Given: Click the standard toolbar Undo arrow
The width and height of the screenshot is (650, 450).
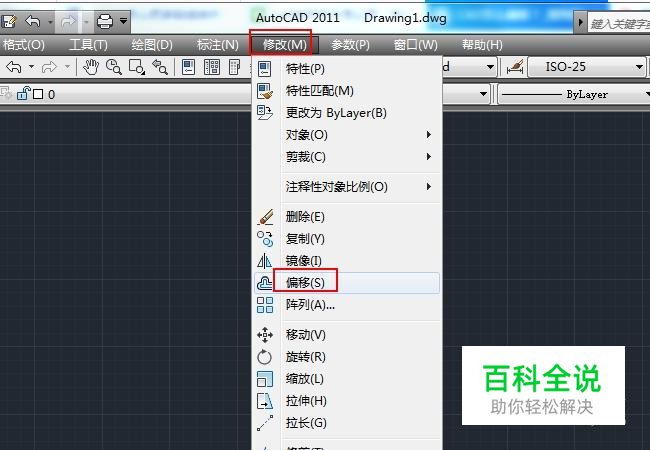Looking at the screenshot, I should [x=15, y=67].
